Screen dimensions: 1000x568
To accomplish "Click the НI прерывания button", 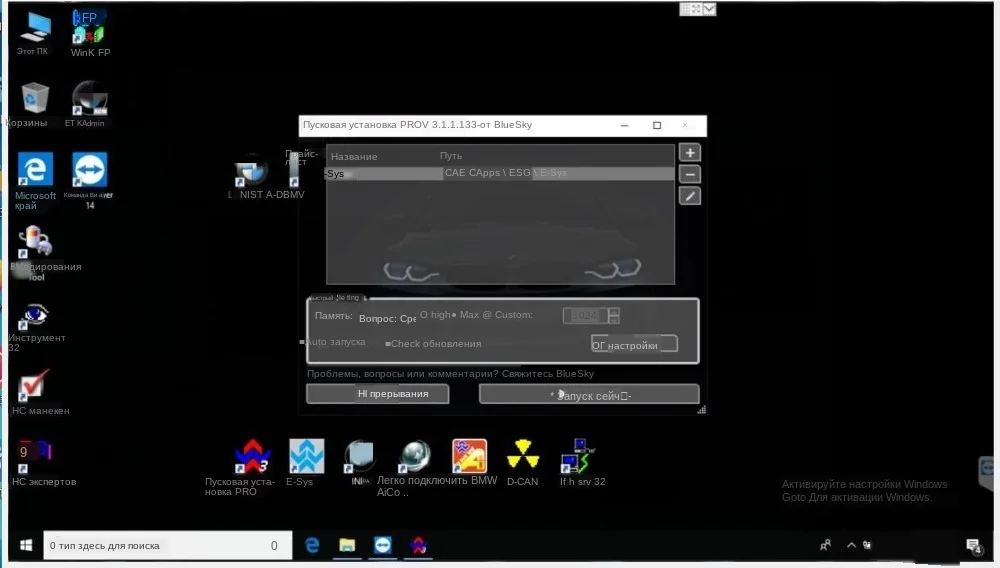I will pyautogui.click(x=378, y=394).
